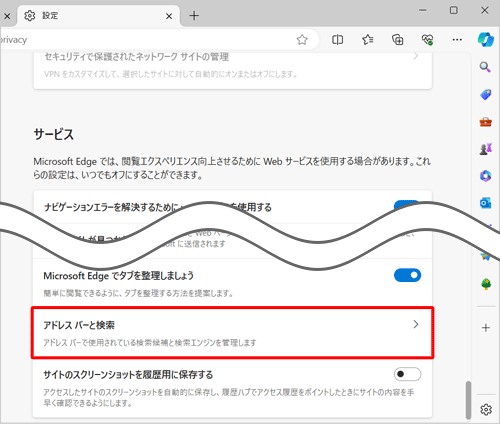Open a new tab with plus button
The height and width of the screenshot is (424, 500).
[x=194, y=16]
